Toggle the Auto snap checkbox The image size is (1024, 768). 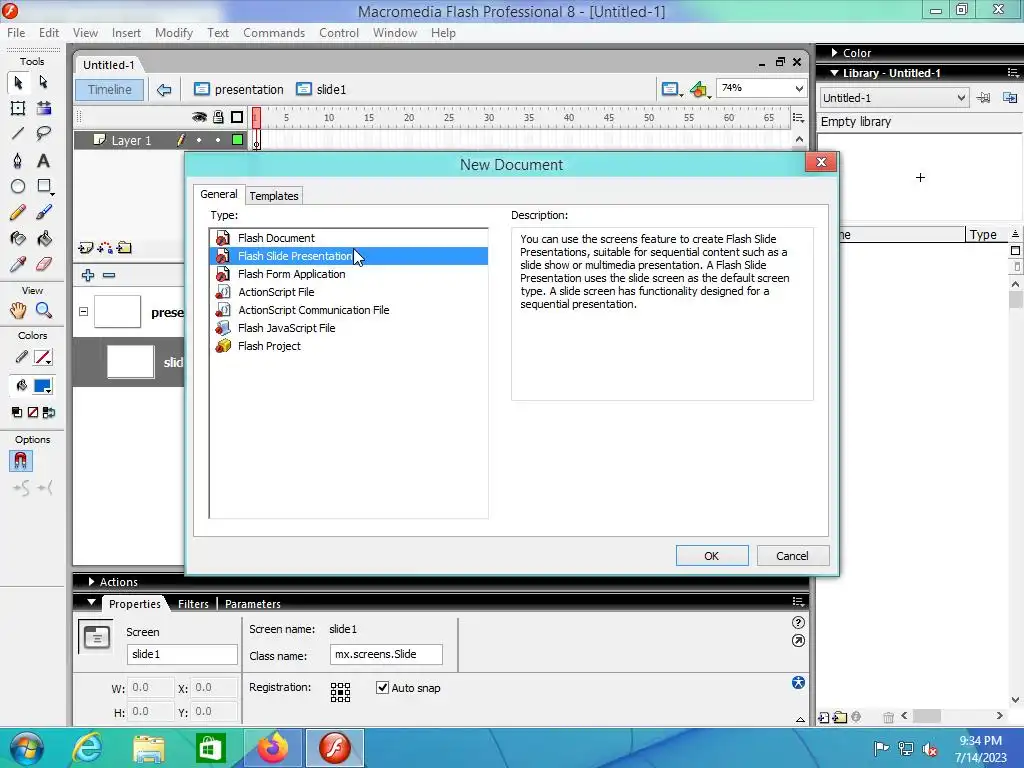pos(383,687)
